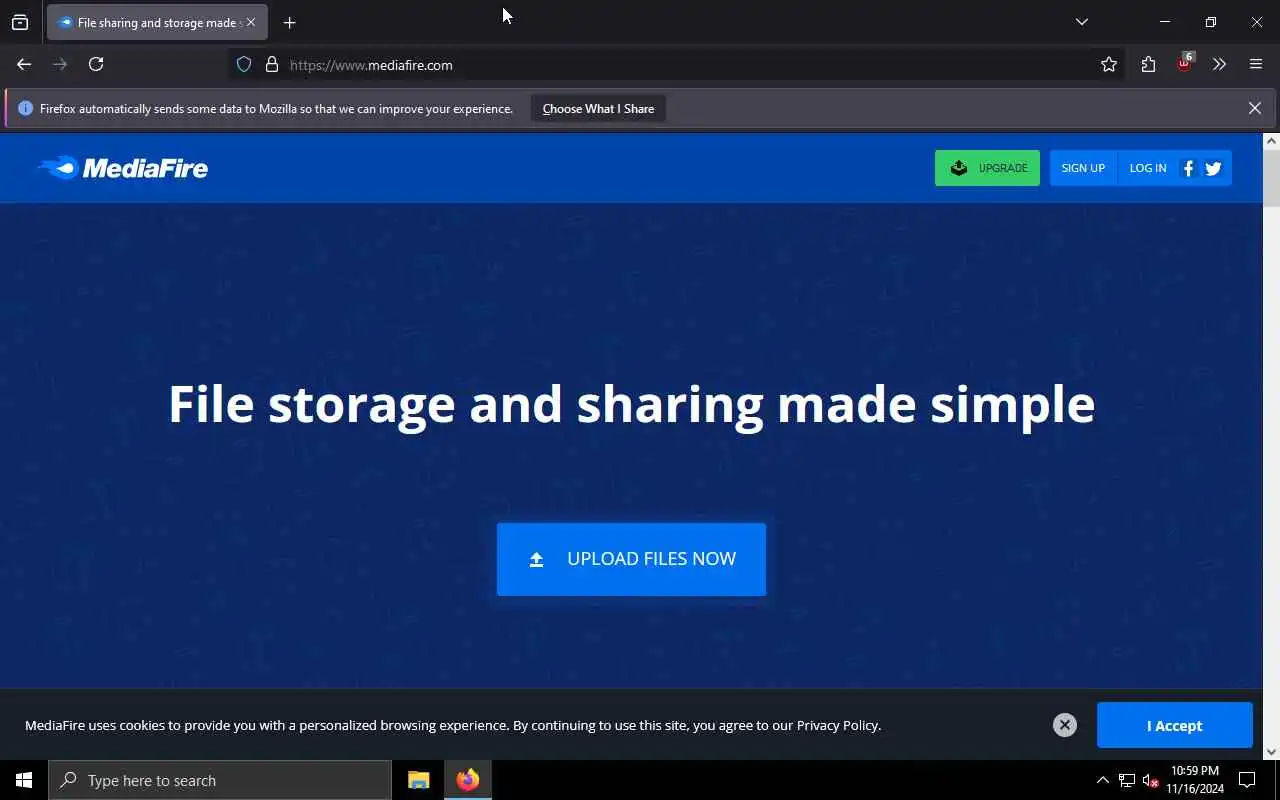This screenshot has width=1280, height=800.
Task: Open the Privacy Policy link
Action: point(838,725)
